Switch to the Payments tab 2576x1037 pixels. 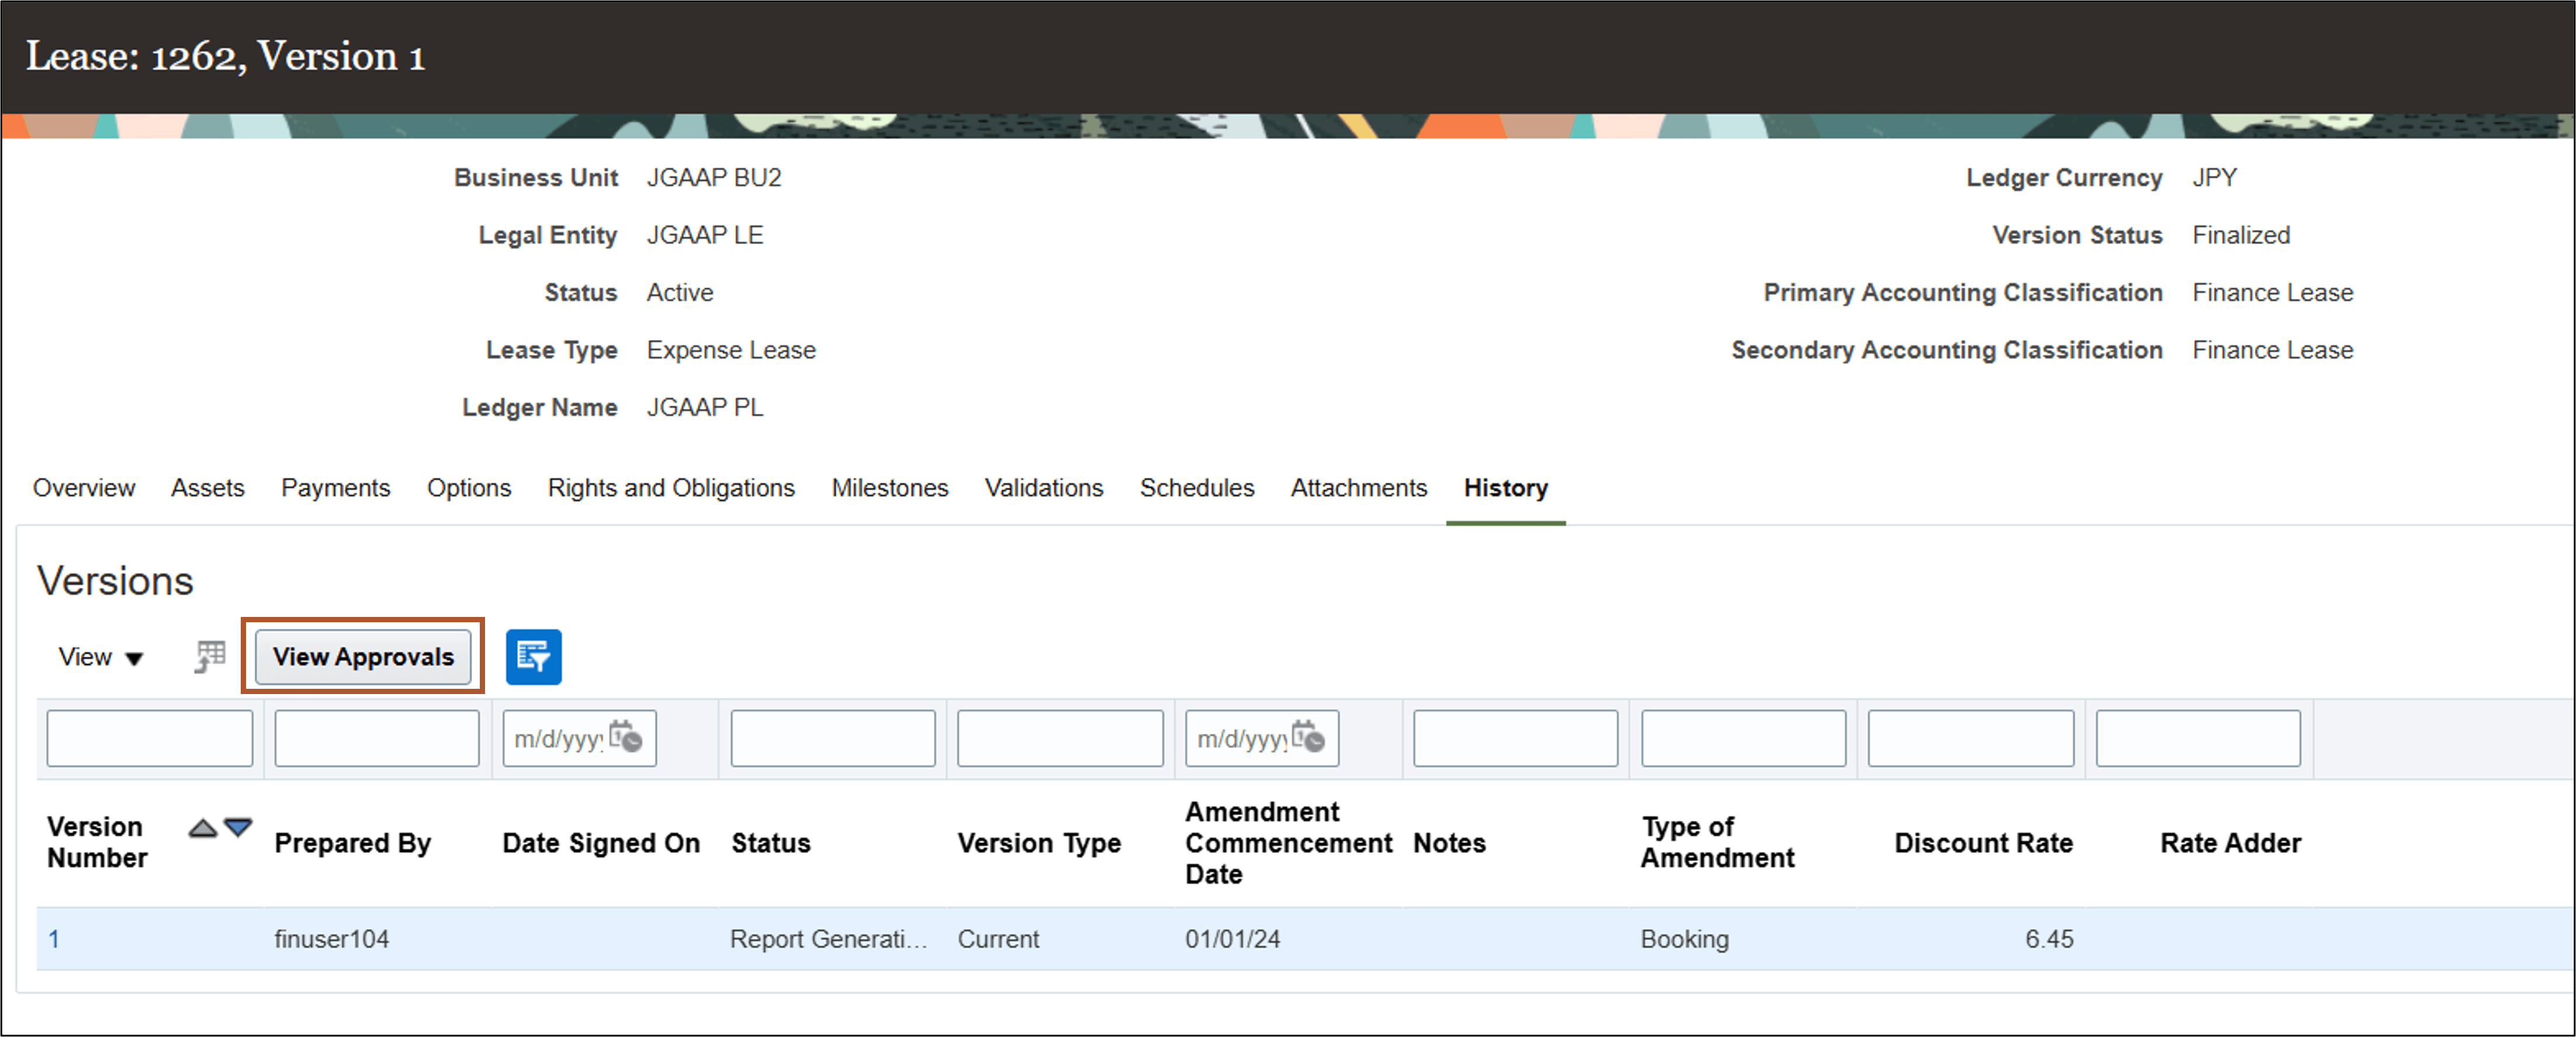coord(335,488)
